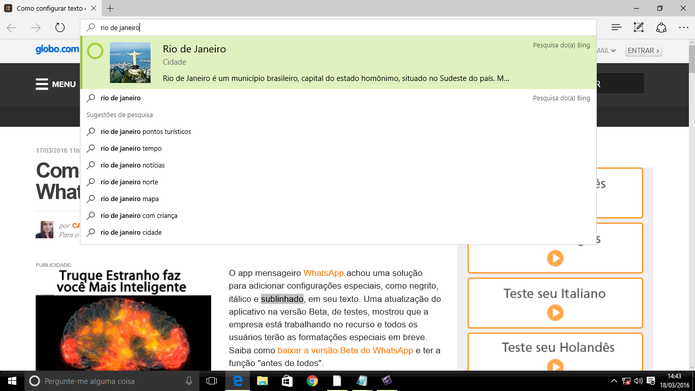Click the globo.com logo link
This screenshot has height=391, width=695.
tap(57, 49)
